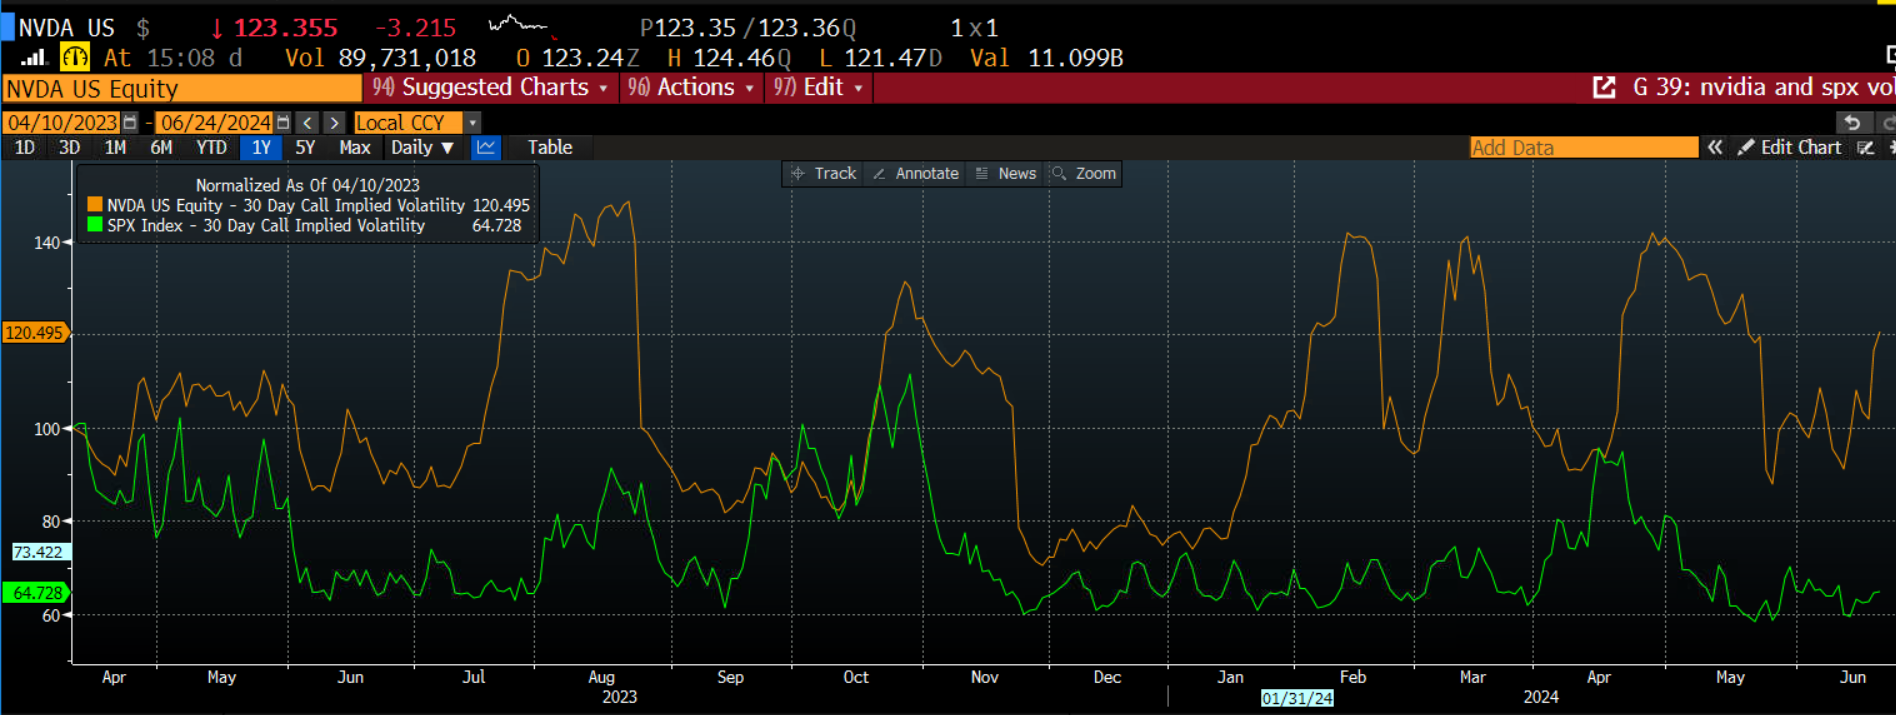Screen dimensions: 1896x715
Task: Click the Edit Chart pencil icon
Action: point(1746,147)
